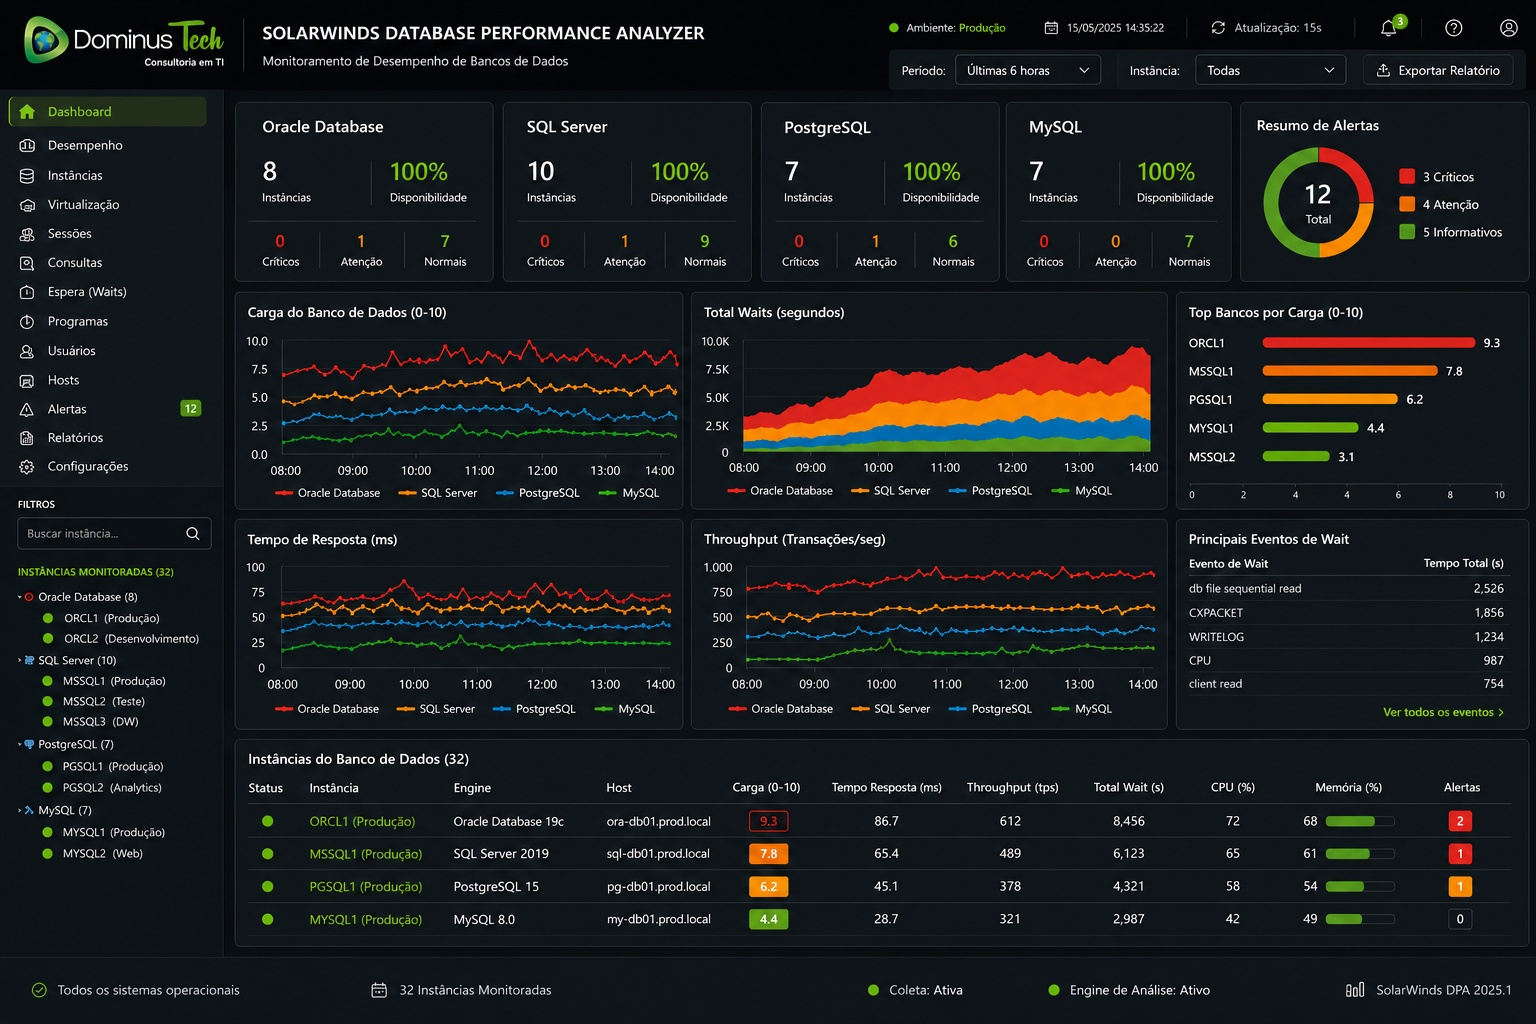Toggle MySQL legend in Total Waits chart
The width and height of the screenshot is (1536, 1024).
pyautogui.click(x=1082, y=491)
